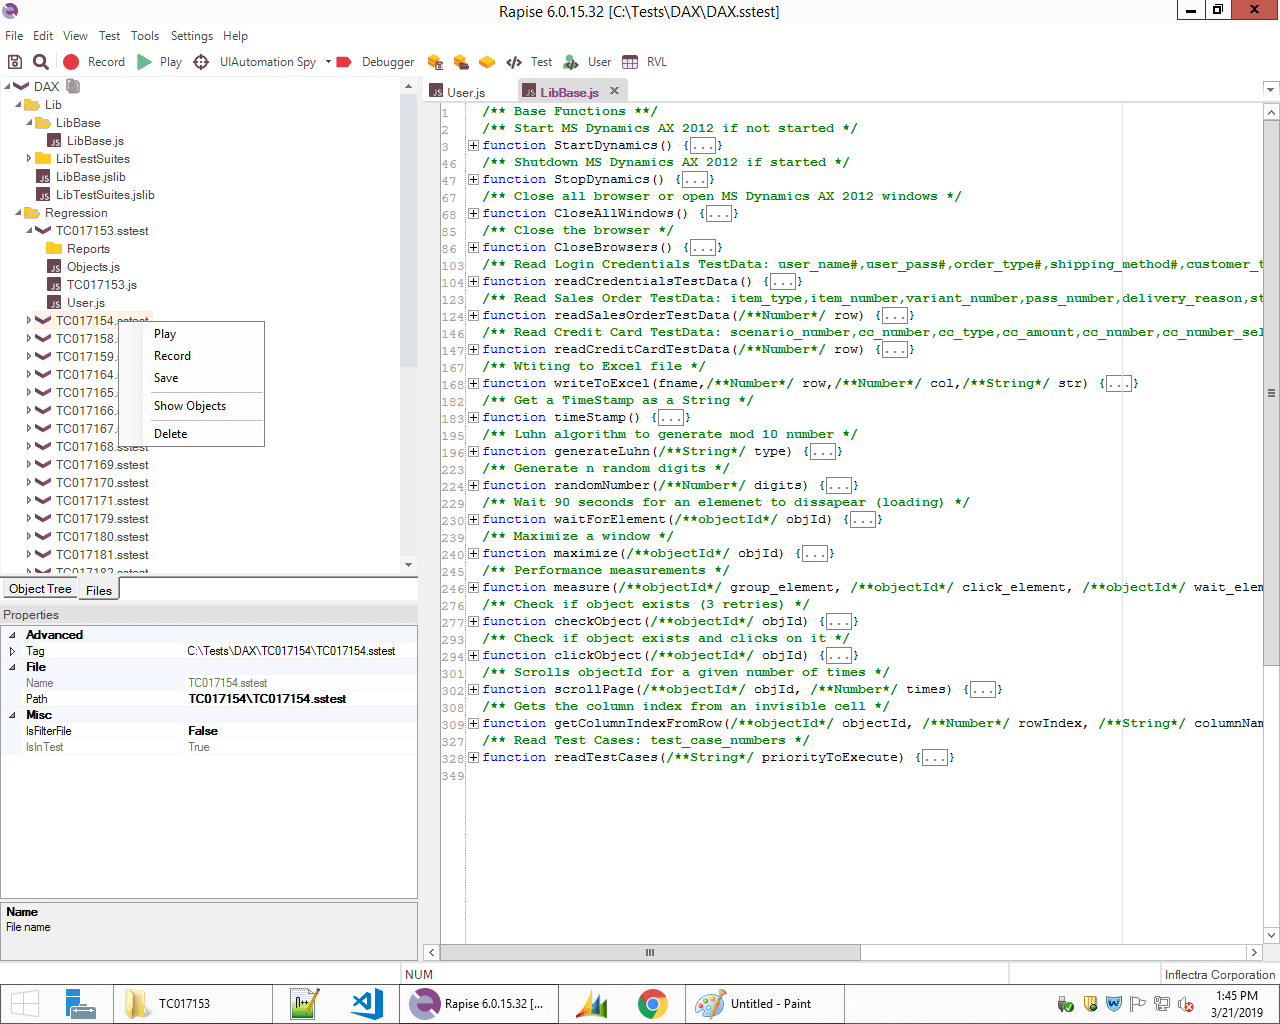Expand the TC017169.sstest node

(29, 464)
